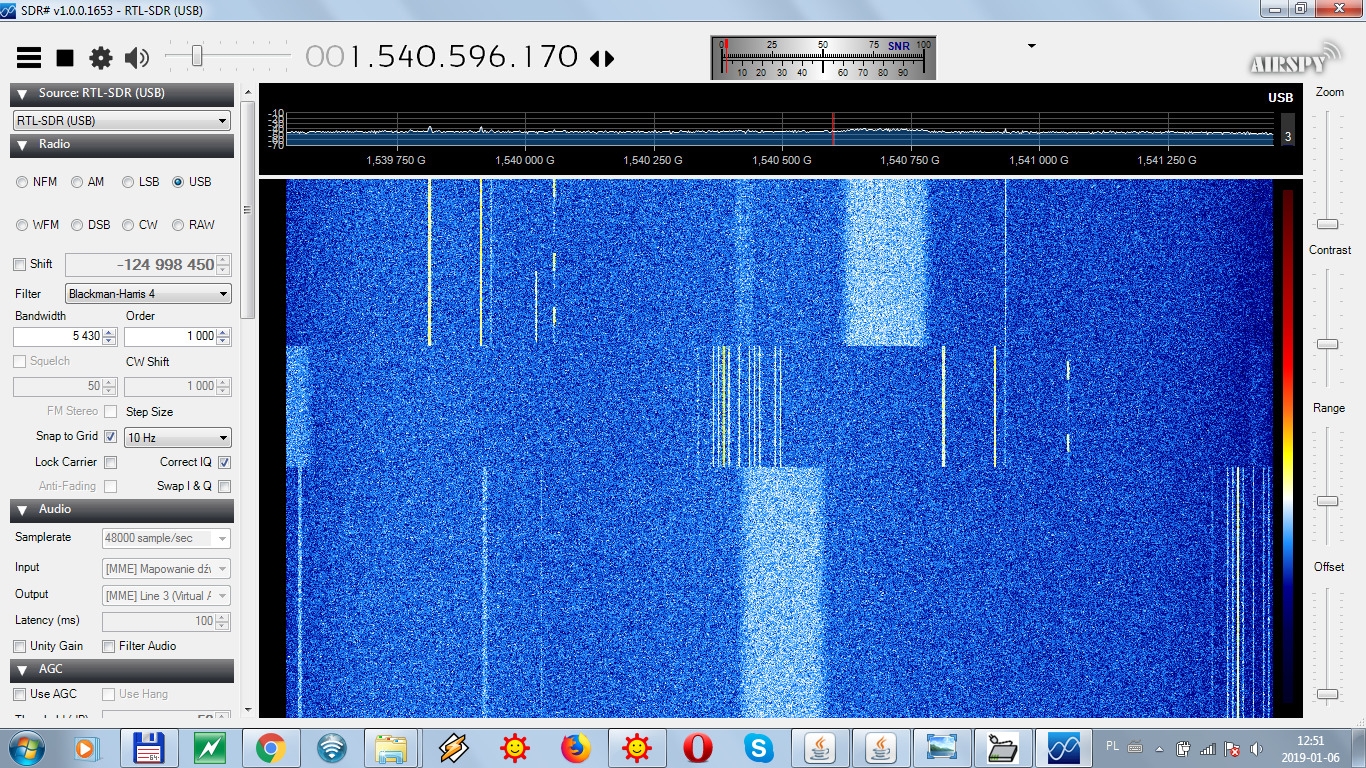The height and width of the screenshot is (768, 1366).
Task: Click the Contrast vertical slider
Action: point(1327,327)
